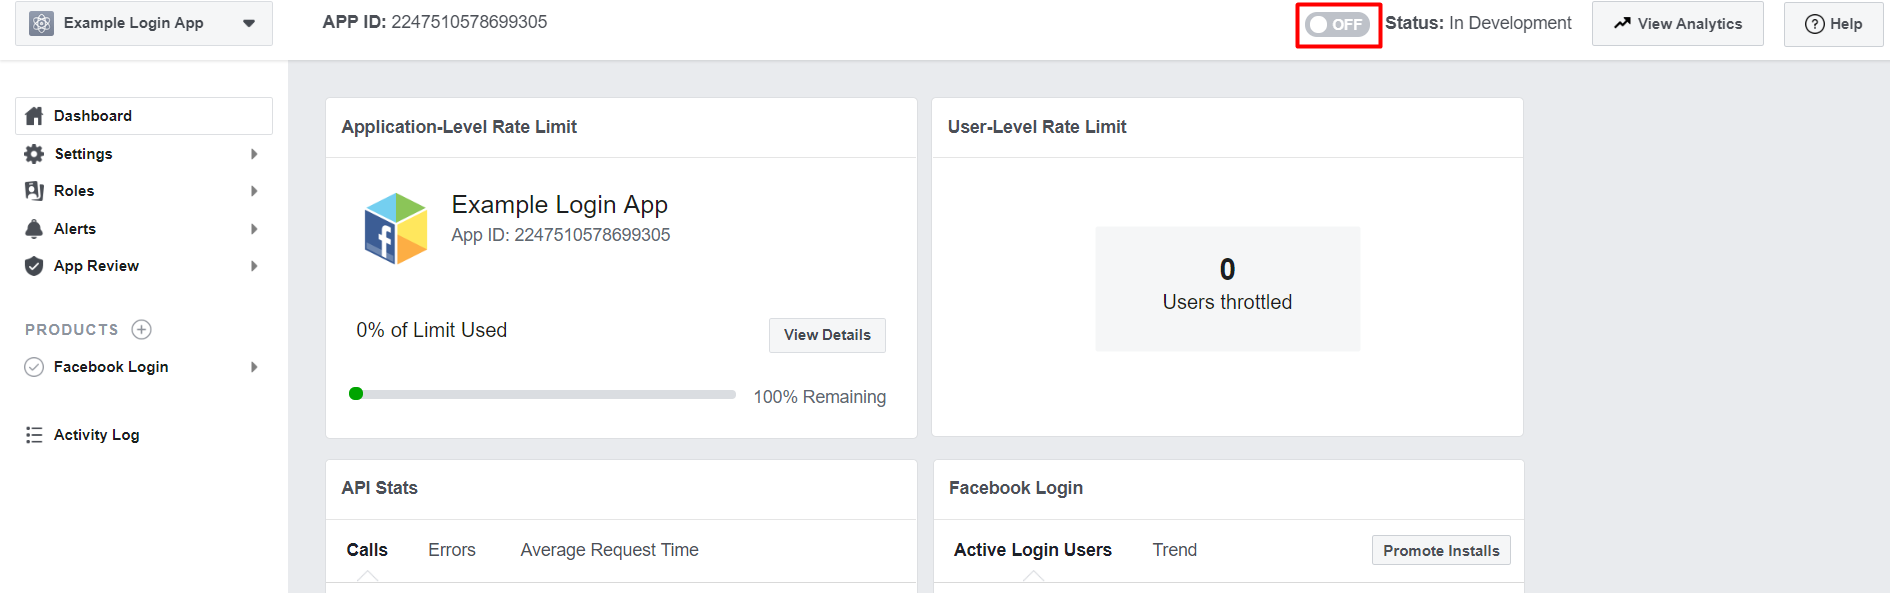
Task: Switch to the Errors tab in API Stats
Action: click(452, 550)
